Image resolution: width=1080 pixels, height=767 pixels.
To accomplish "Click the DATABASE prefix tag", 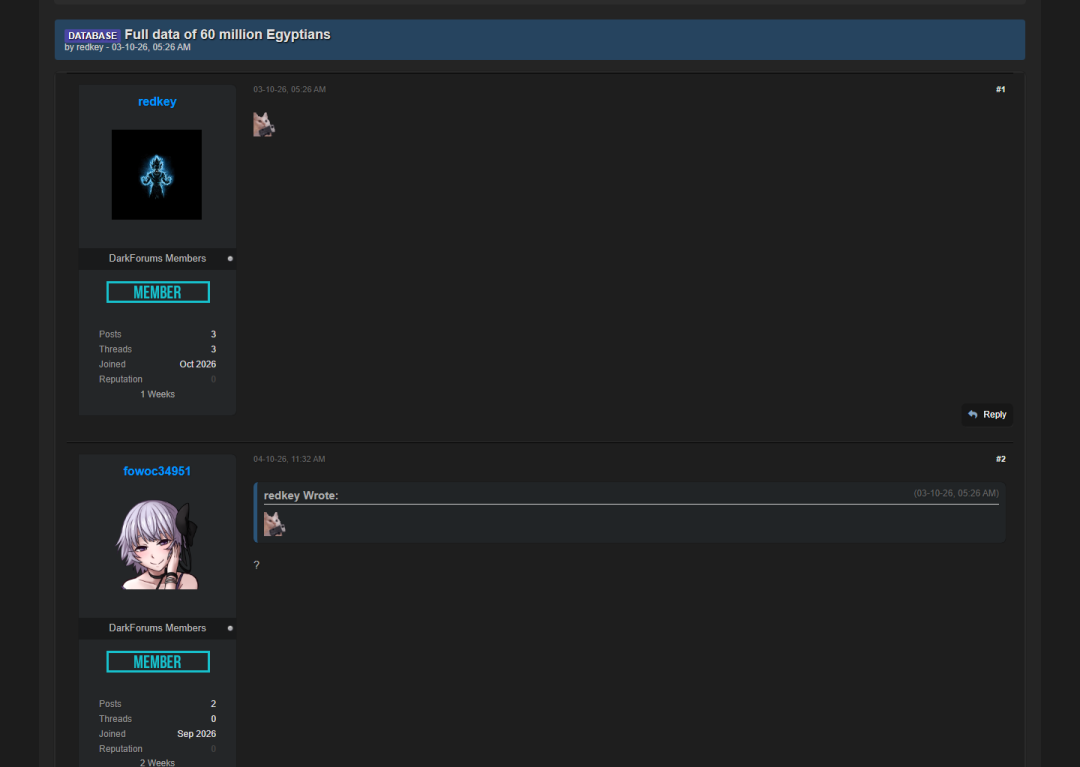I will (92, 35).
